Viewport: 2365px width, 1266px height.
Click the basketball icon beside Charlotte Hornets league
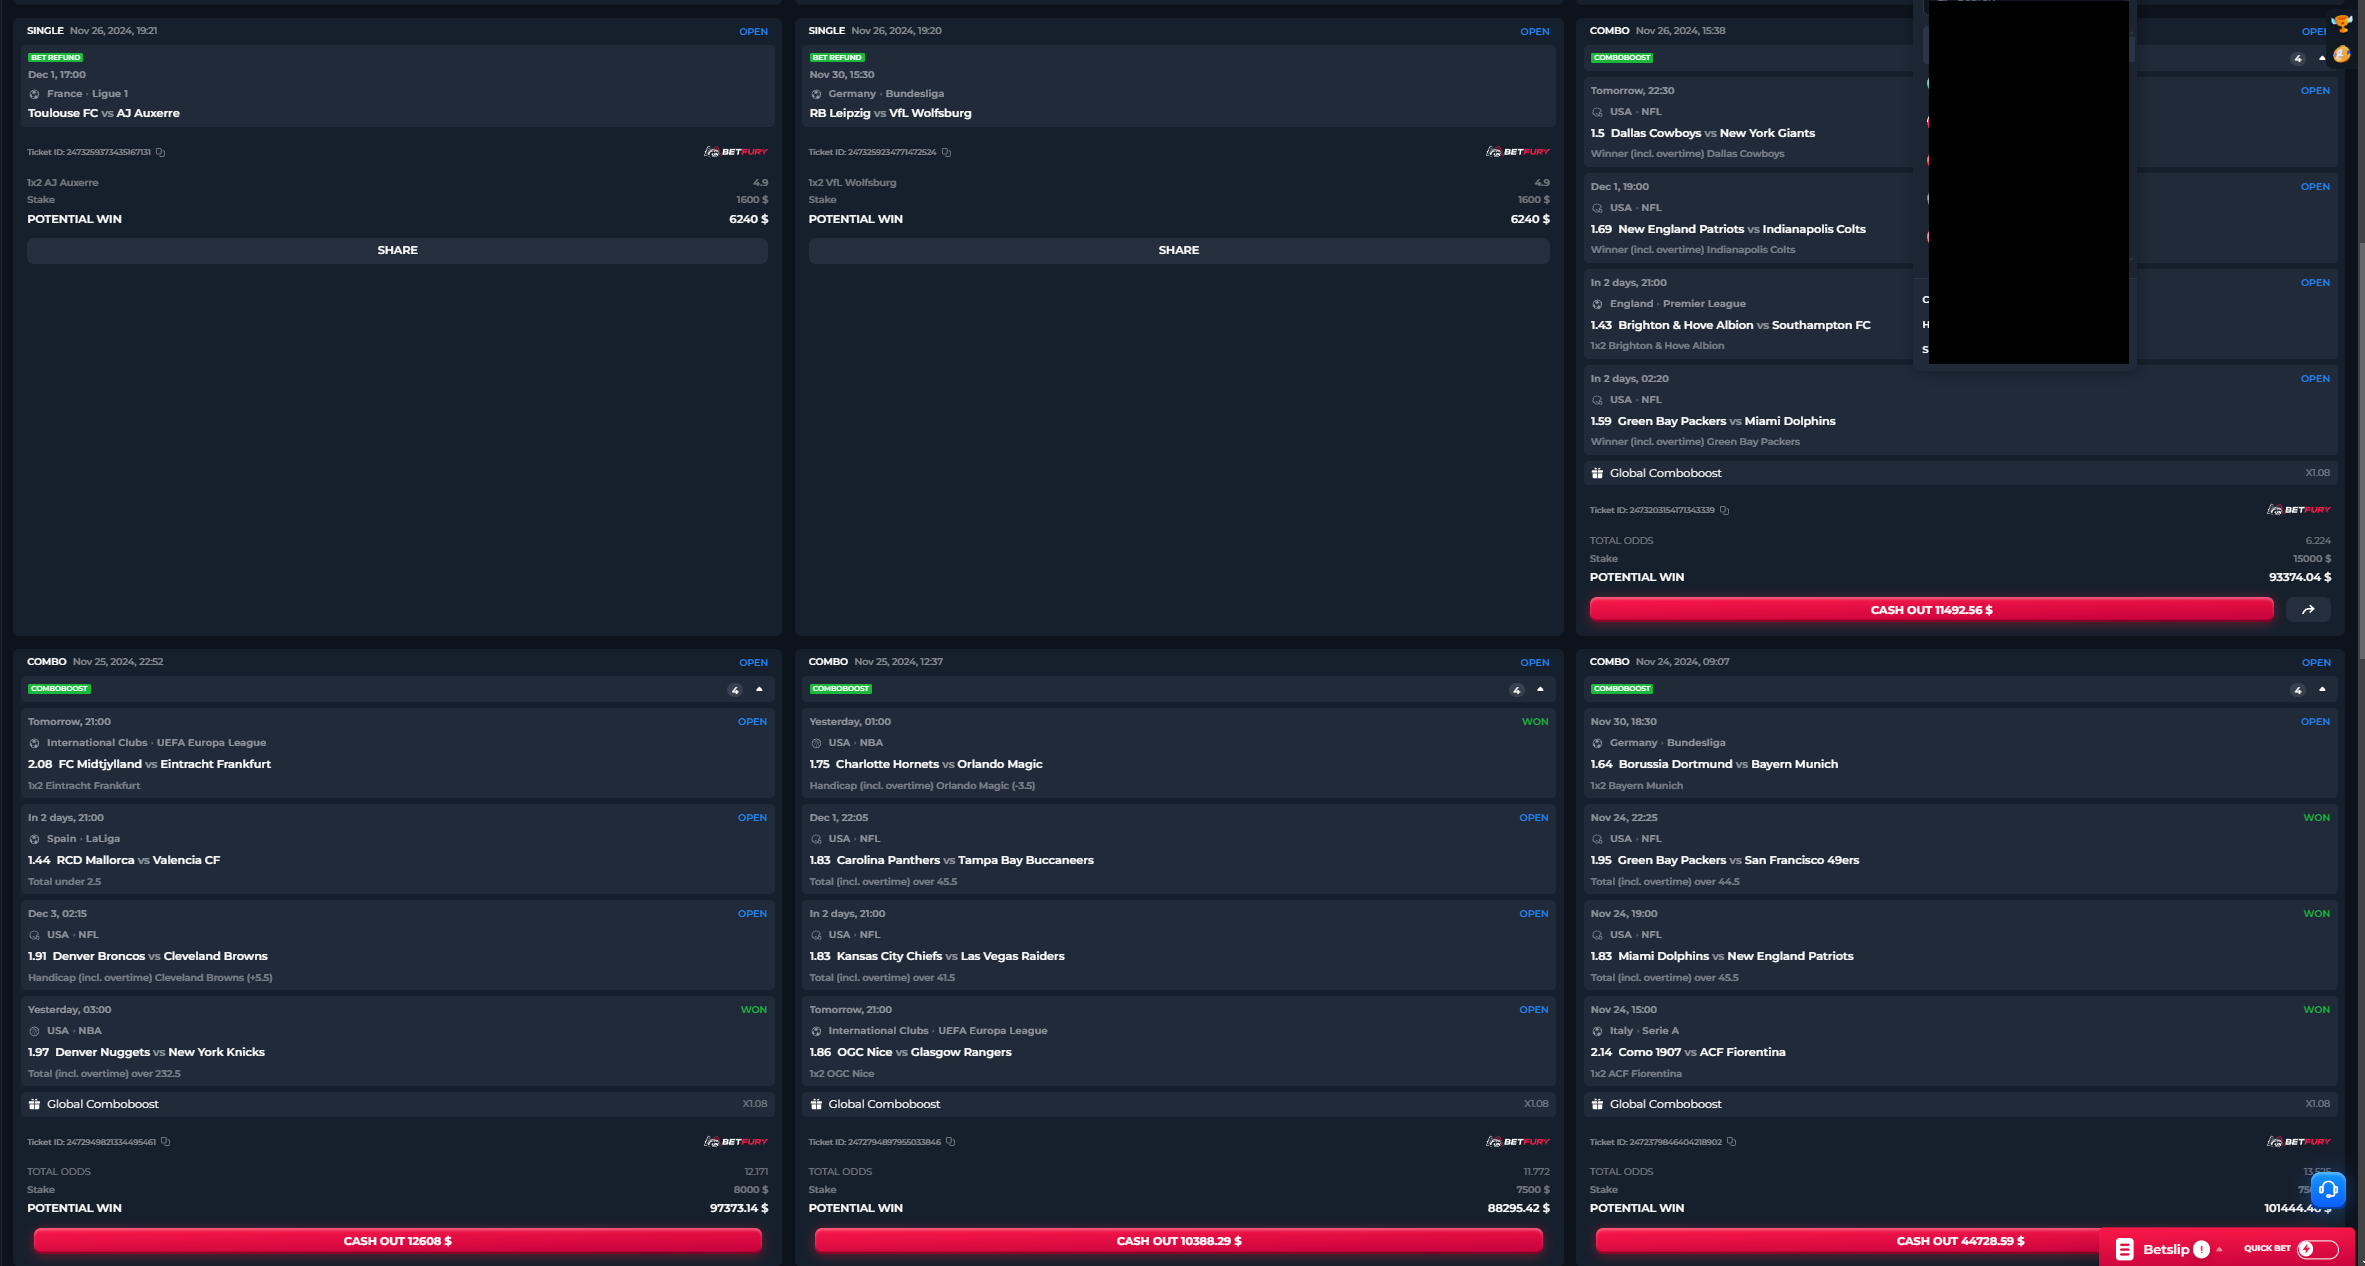pyautogui.click(x=816, y=743)
